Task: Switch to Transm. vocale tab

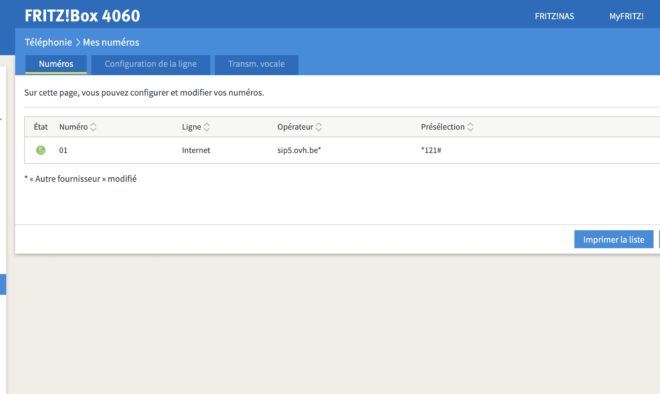Action: click(256, 64)
